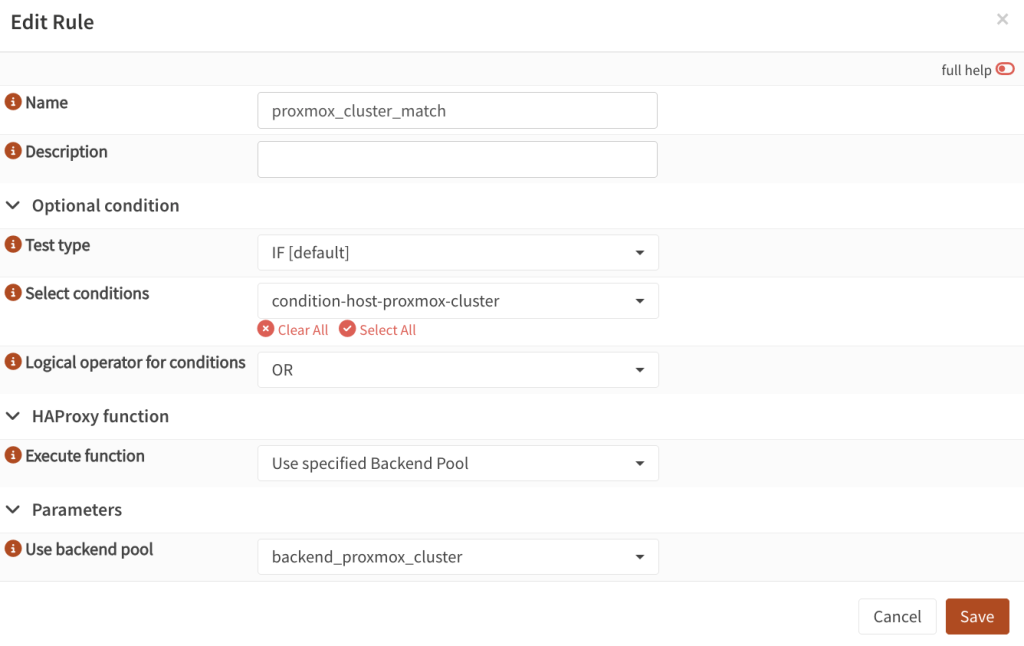
Task: Click the info icon beside Description
Action: point(12,151)
